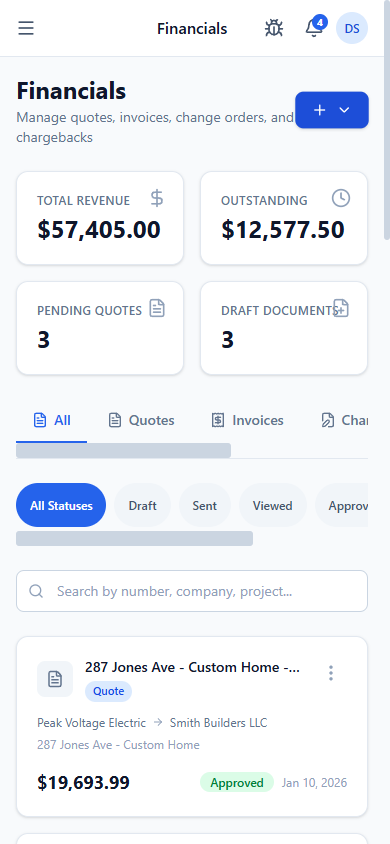Switch to the Quotes tab
The image size is (390, 844).
[x=141, y=420]
